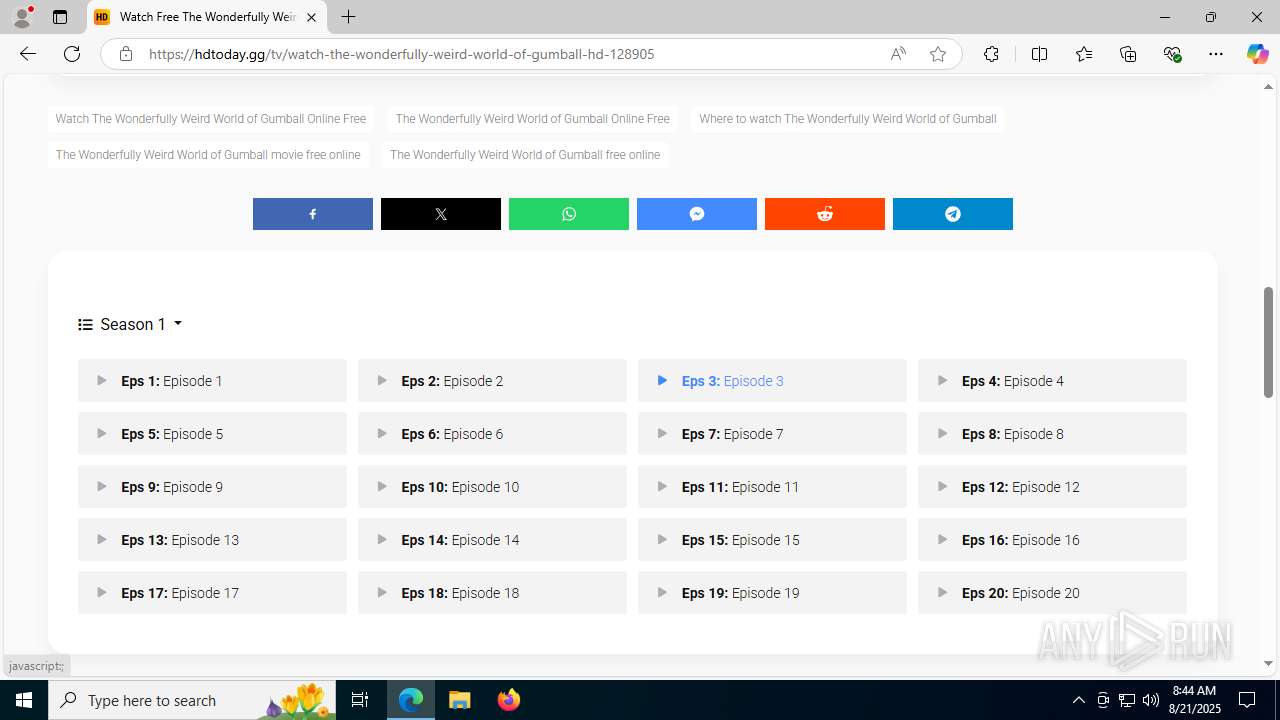
Task: Show hidden system tray icons
Action: tap(1078, 700)
